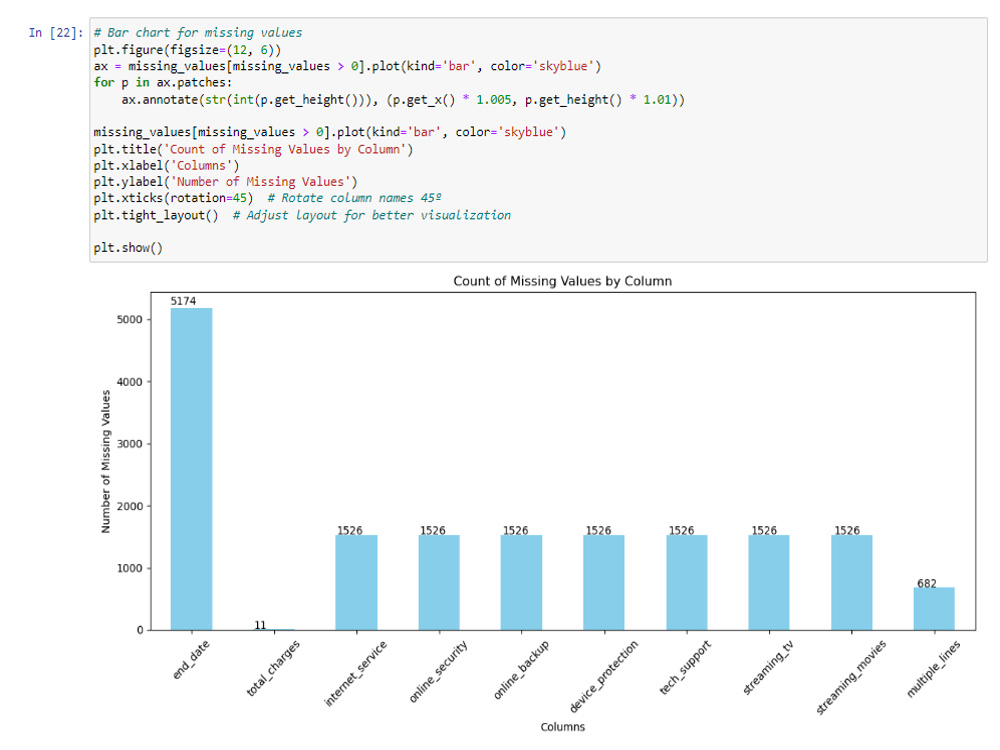Image resolution: width=1000 pixels, height=750 pixels.
Task: Click the total_charges x-axis label
Action: [273, 668]
